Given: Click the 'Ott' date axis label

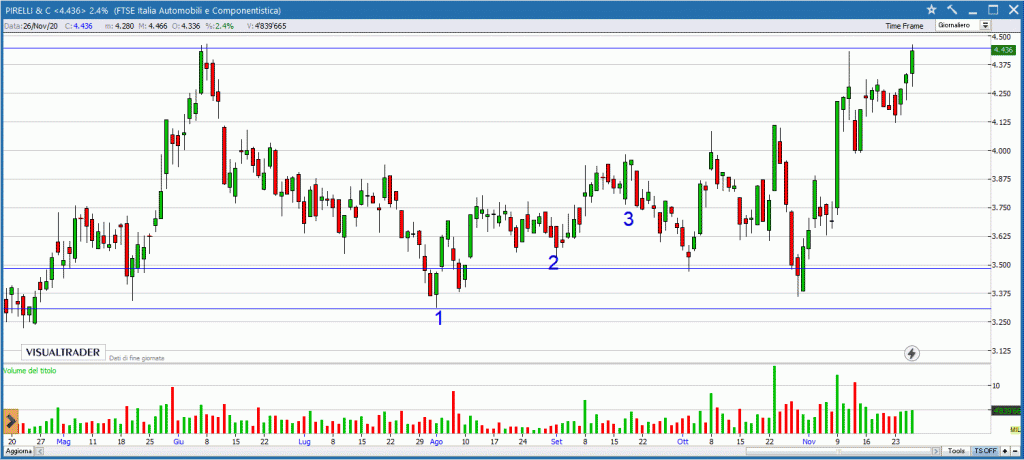Looking at the screenshot, I should click(683, 442).
